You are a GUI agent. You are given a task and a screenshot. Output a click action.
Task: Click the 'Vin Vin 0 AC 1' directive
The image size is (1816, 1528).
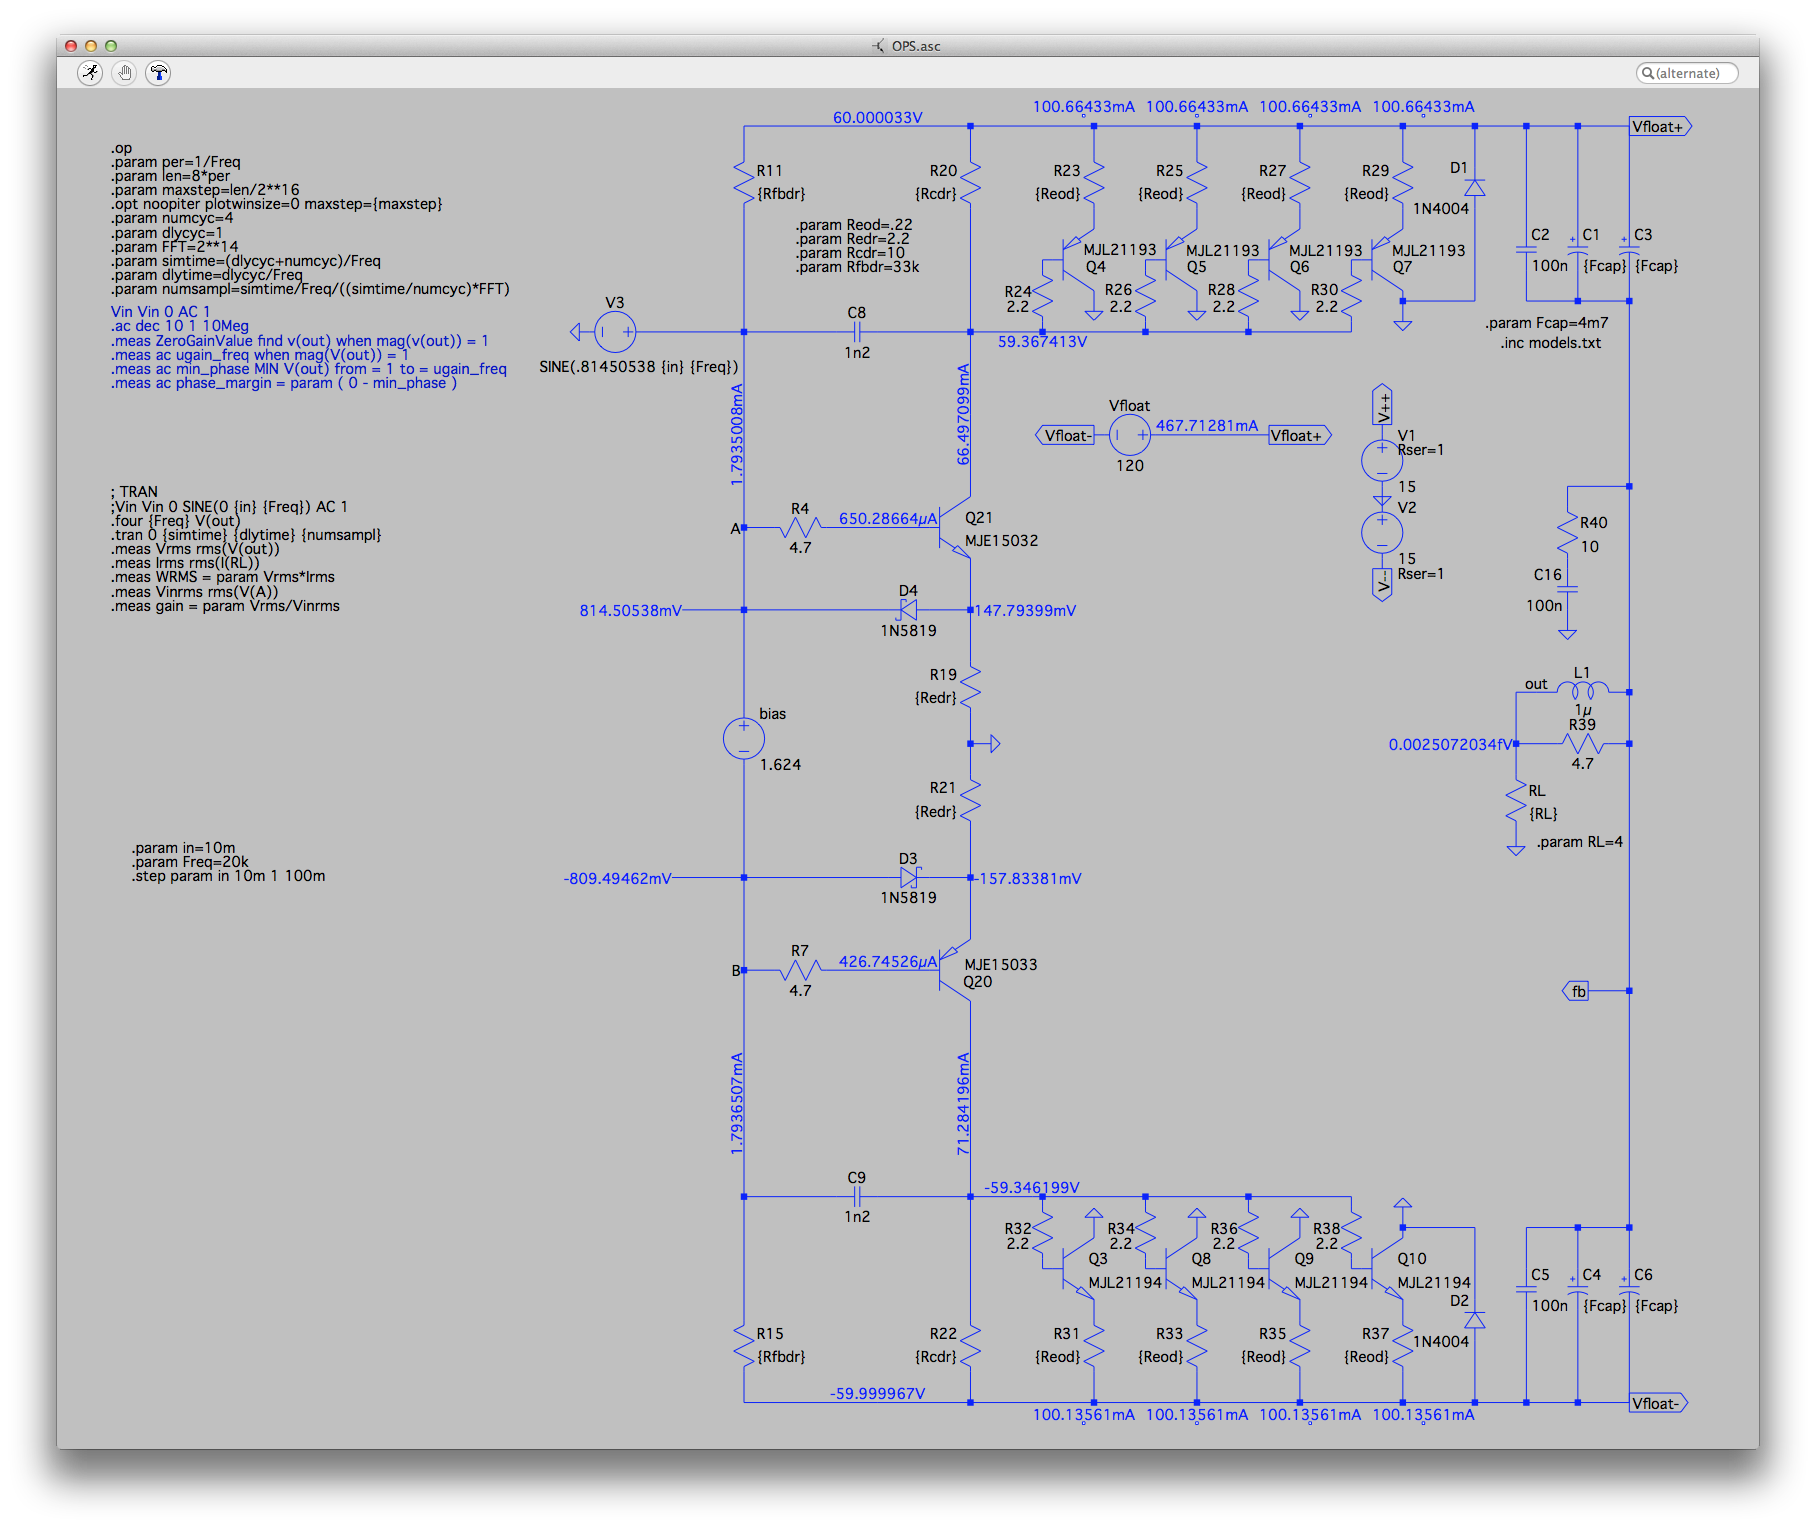pyautogui.click(x=160, y=312)
